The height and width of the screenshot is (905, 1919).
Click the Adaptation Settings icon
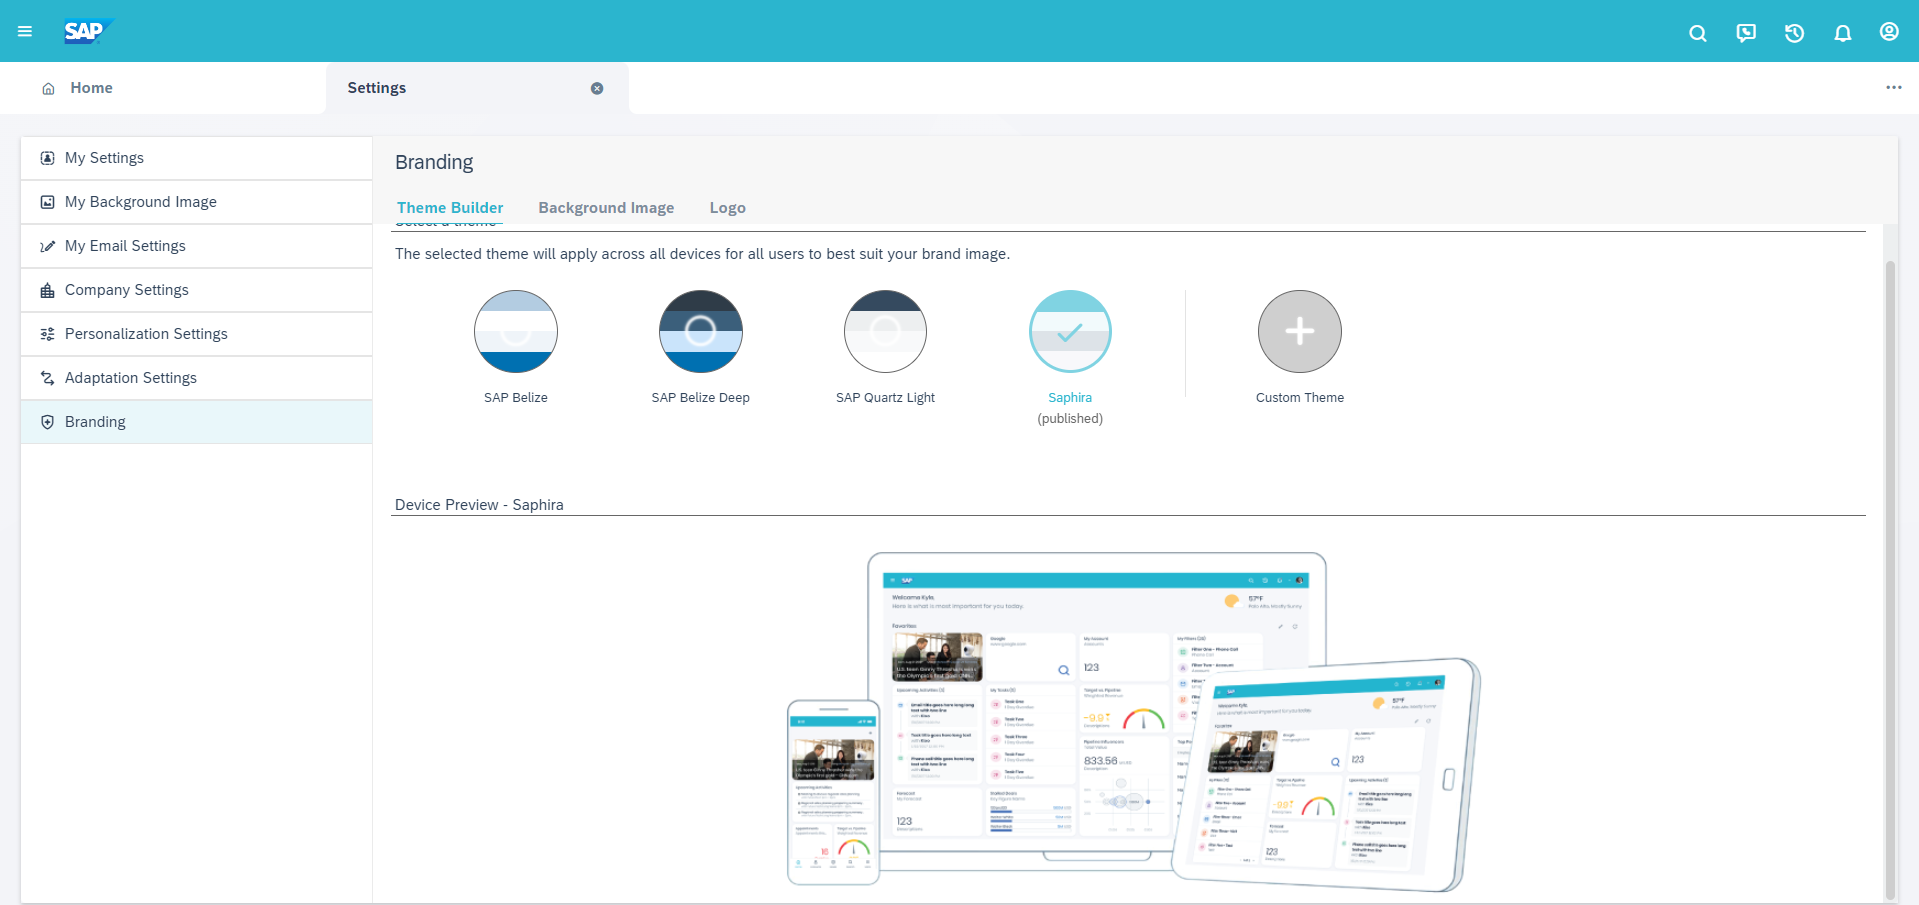[x=47, y=378]
